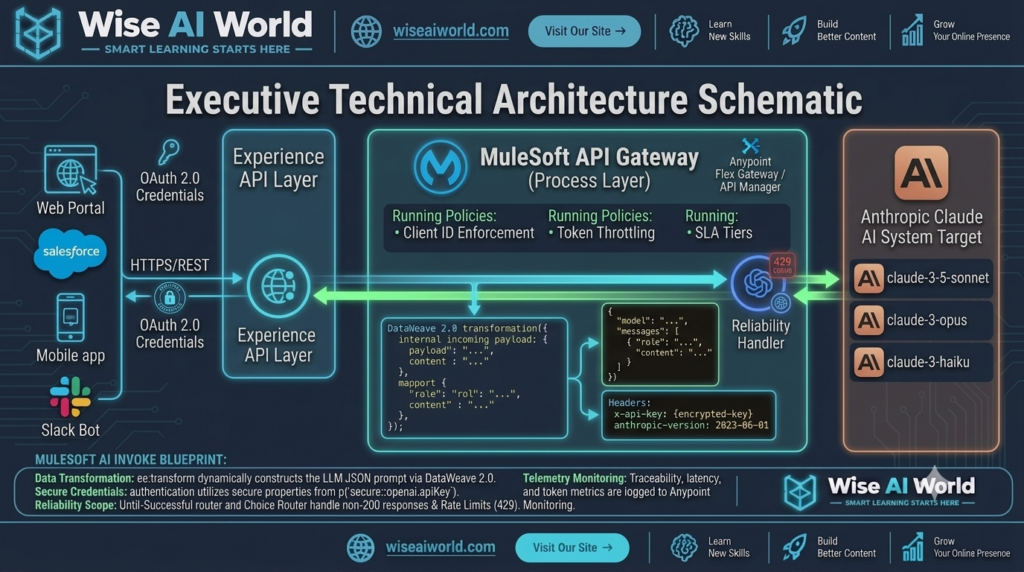This screenshot has height=572, width=1024.
Task: Select the Web Portal browser icon
Action: tap(71, 169)
